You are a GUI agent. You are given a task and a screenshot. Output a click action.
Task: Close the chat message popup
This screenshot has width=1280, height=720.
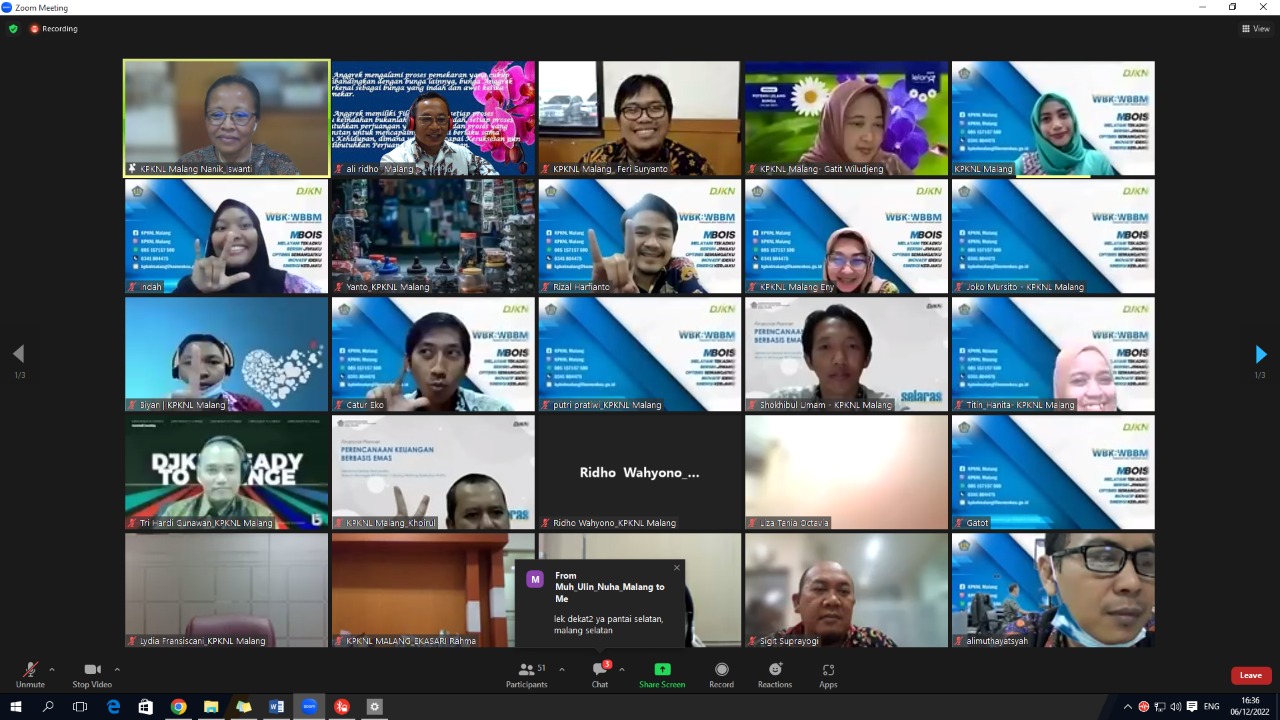(676, 568)
